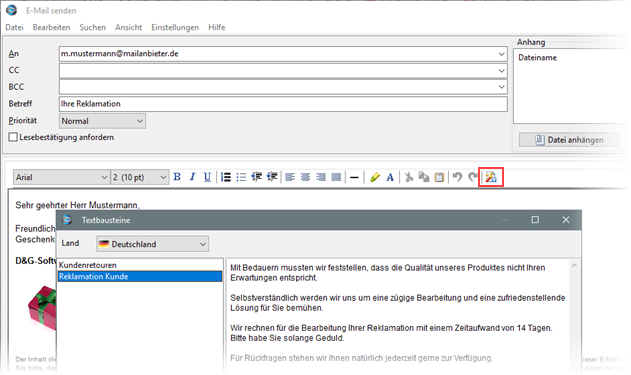Insert a horizontal line

point(354,177)
